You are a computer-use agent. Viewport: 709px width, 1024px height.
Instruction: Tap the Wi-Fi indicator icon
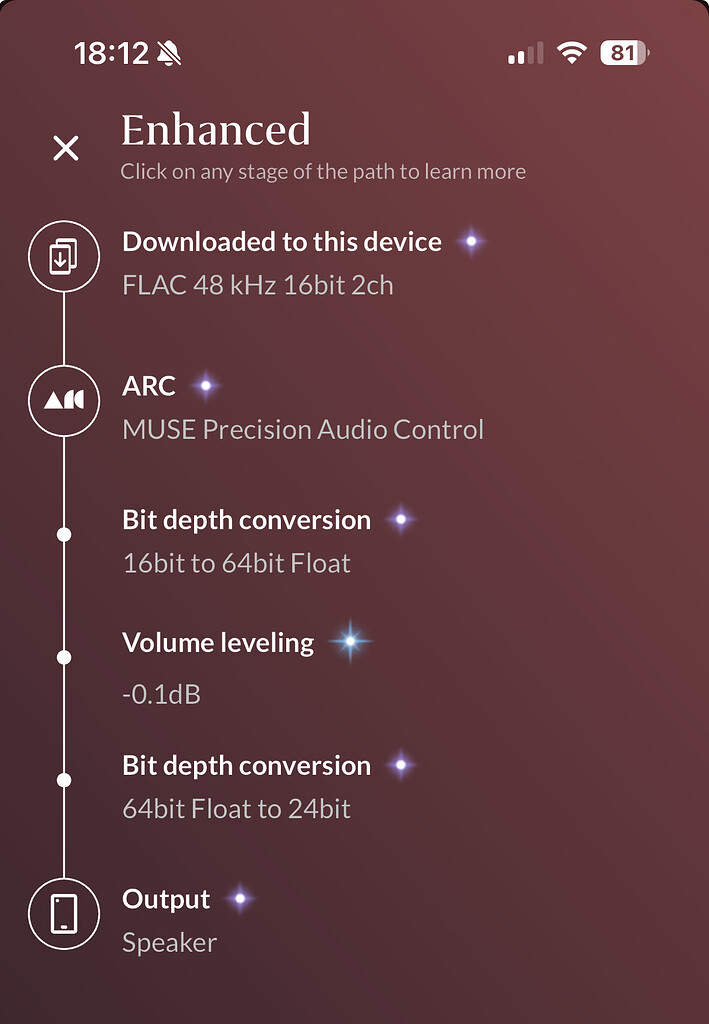click(x=571, y=54)
